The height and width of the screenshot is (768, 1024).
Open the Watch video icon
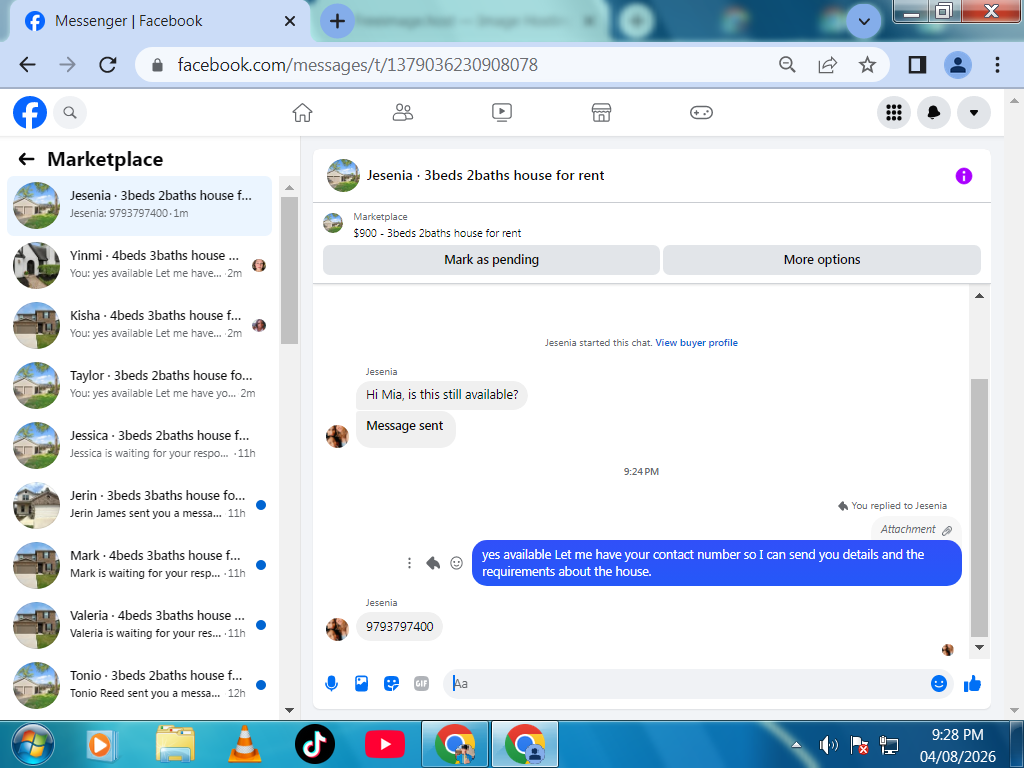[502, 112]
